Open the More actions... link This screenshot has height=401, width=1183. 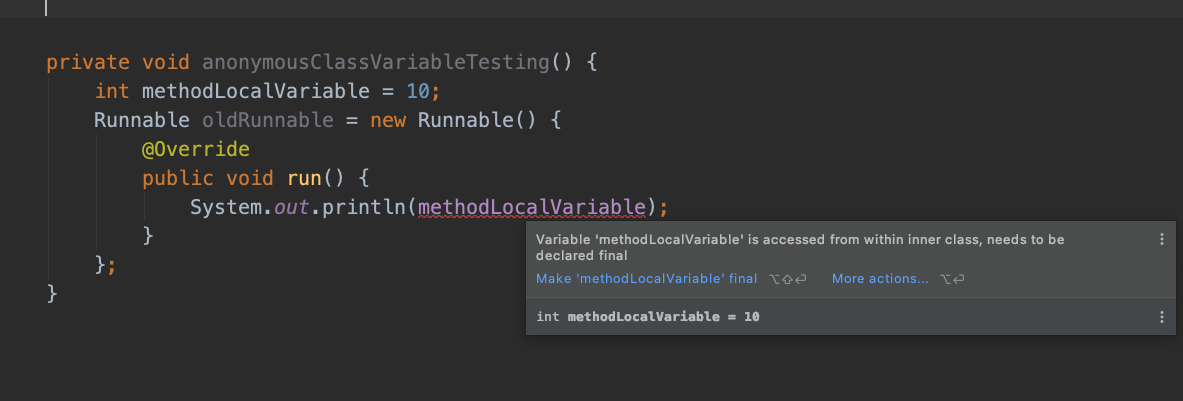tap(880, 279)
